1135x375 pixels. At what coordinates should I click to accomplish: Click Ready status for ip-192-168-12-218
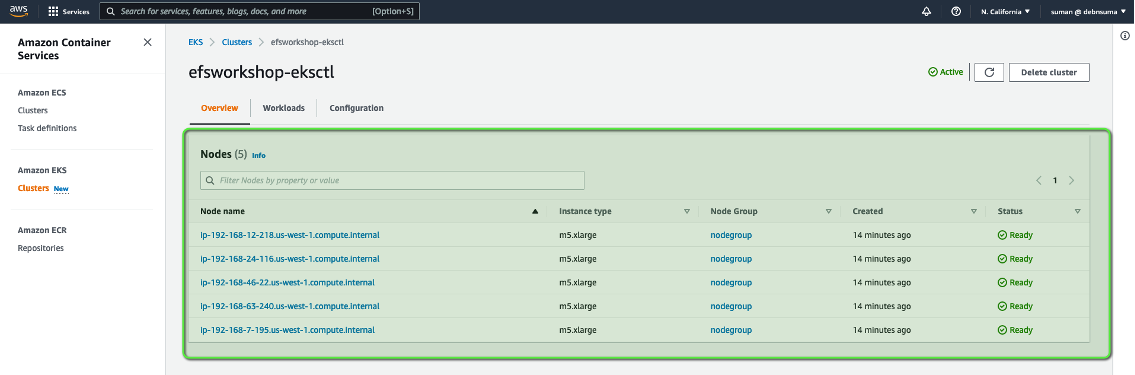coord(1015,235)
